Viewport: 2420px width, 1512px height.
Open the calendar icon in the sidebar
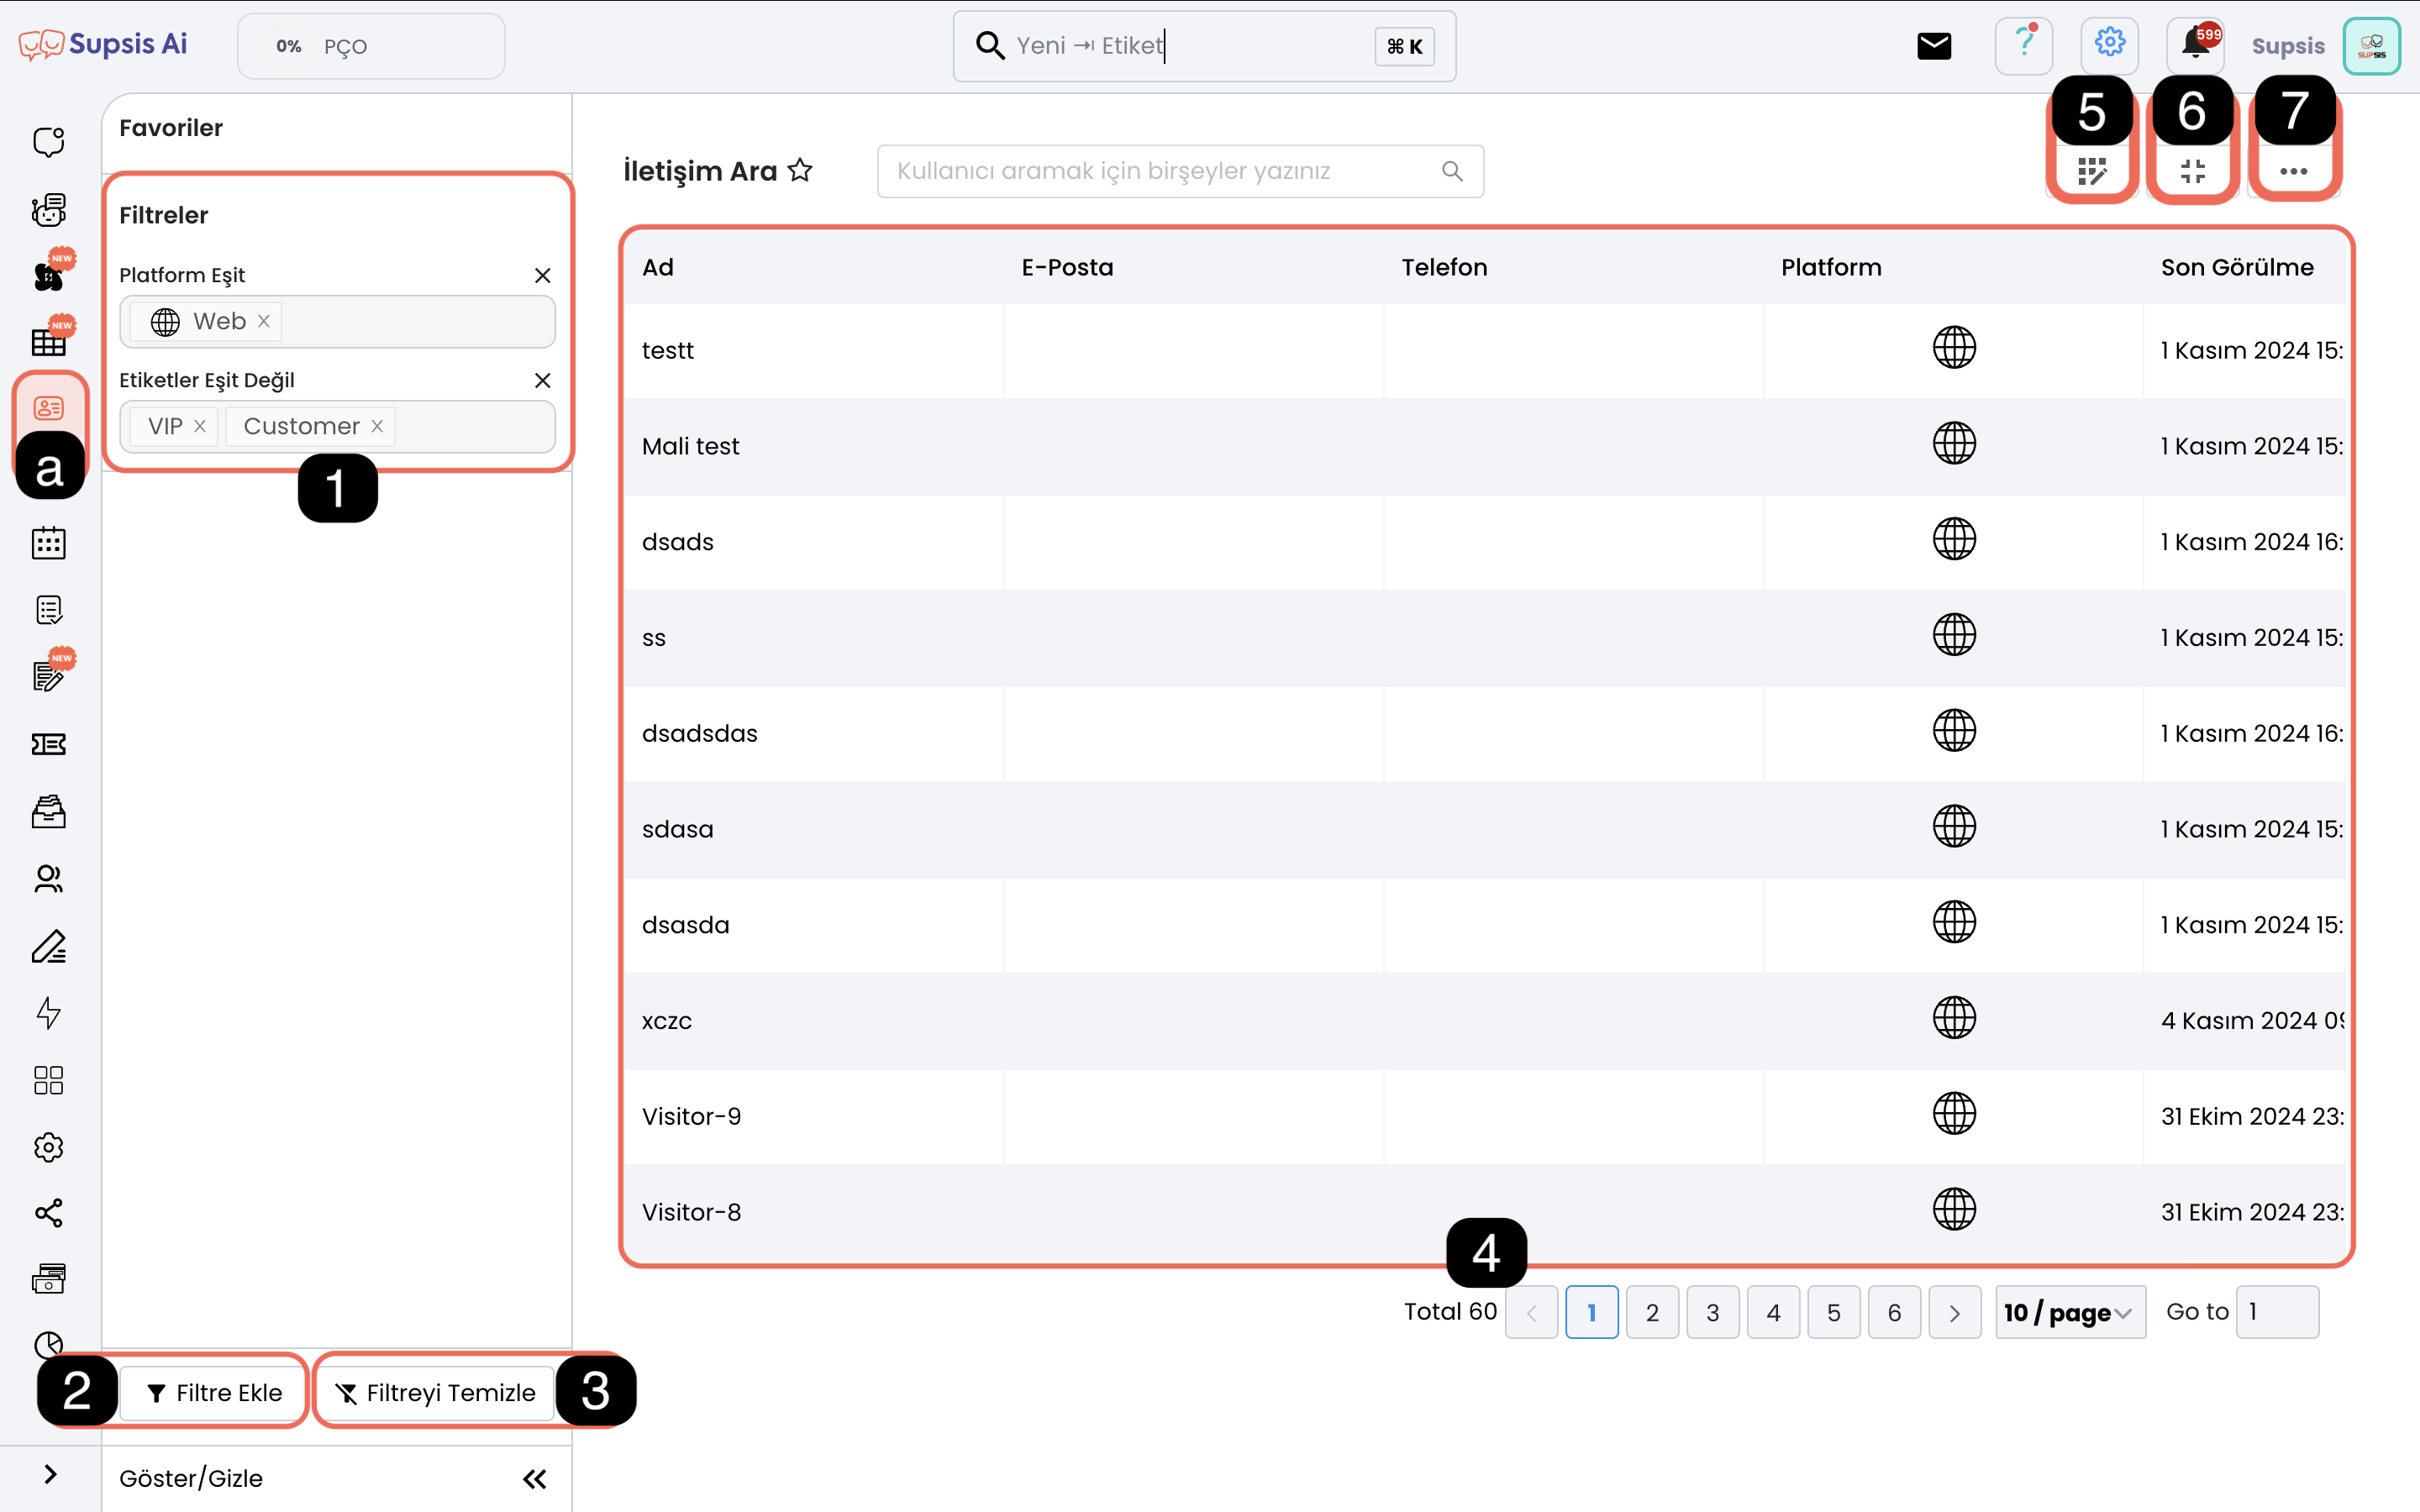pos(48,543)
